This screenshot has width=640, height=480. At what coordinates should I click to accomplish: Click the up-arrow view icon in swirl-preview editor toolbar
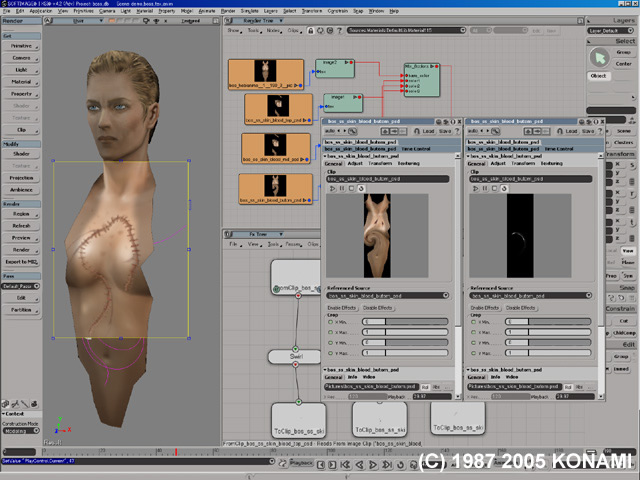(385, 131)
